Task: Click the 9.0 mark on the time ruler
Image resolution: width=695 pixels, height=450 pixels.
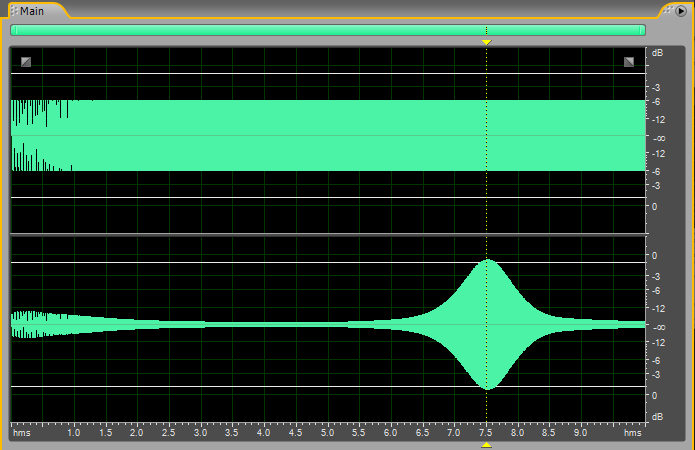Action: 581,434
